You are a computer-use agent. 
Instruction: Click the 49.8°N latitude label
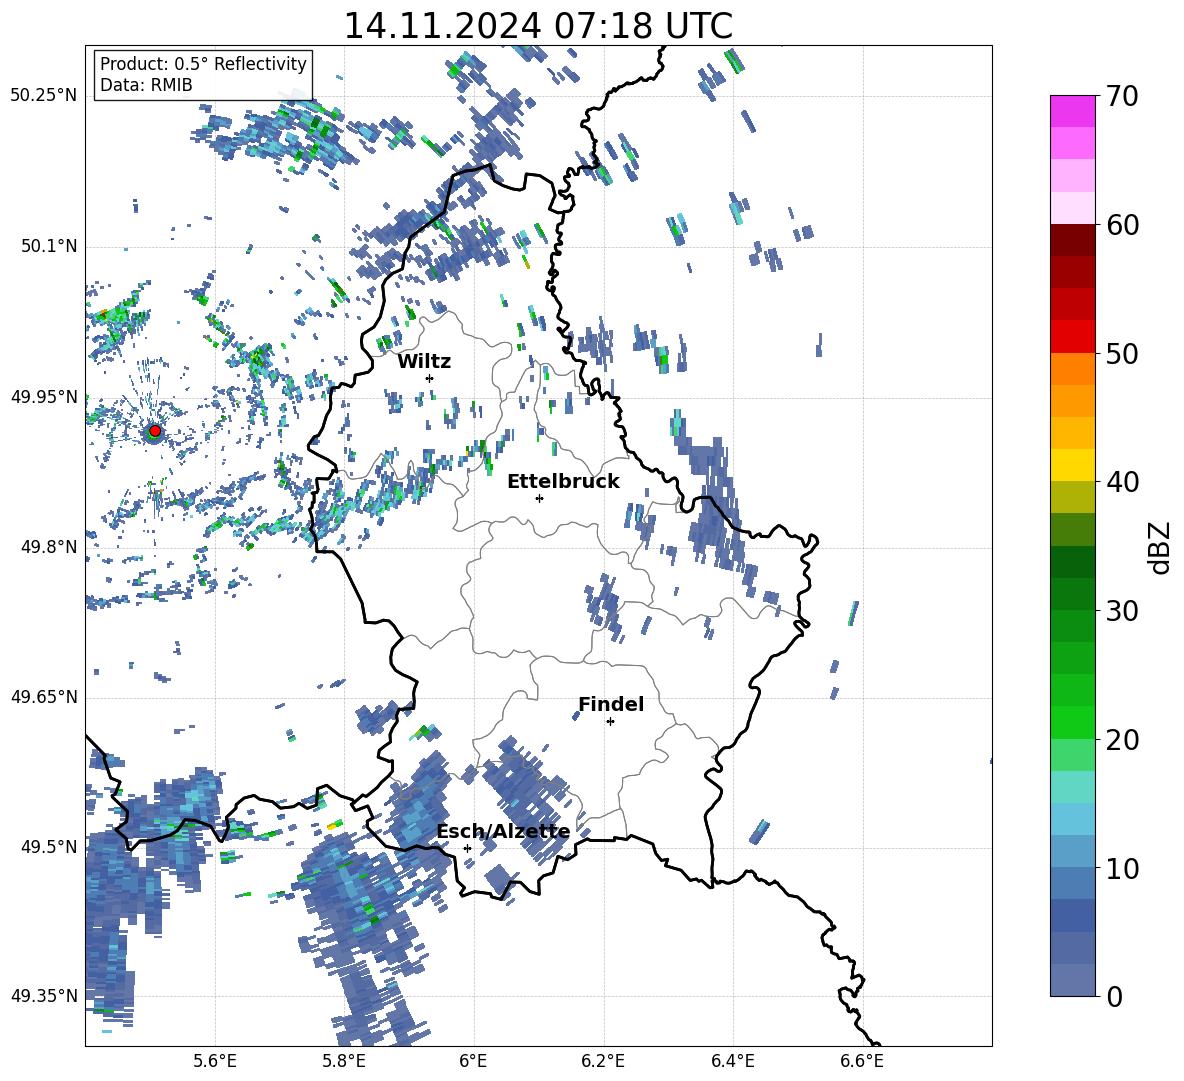point(48,547)
